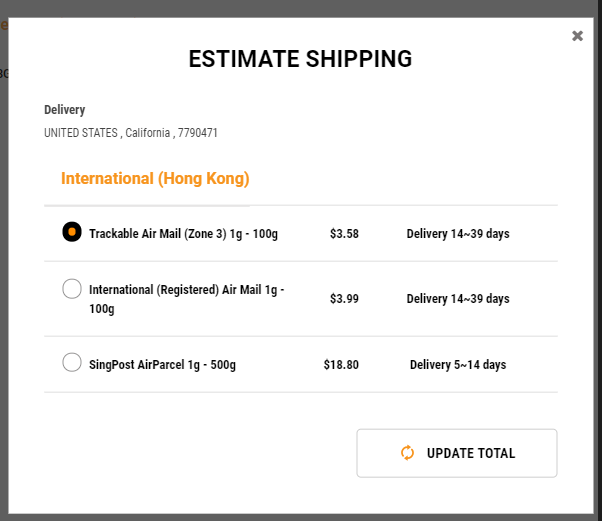Click International (Registered) Air Mail label
The image size is (602, 521).
187,299
